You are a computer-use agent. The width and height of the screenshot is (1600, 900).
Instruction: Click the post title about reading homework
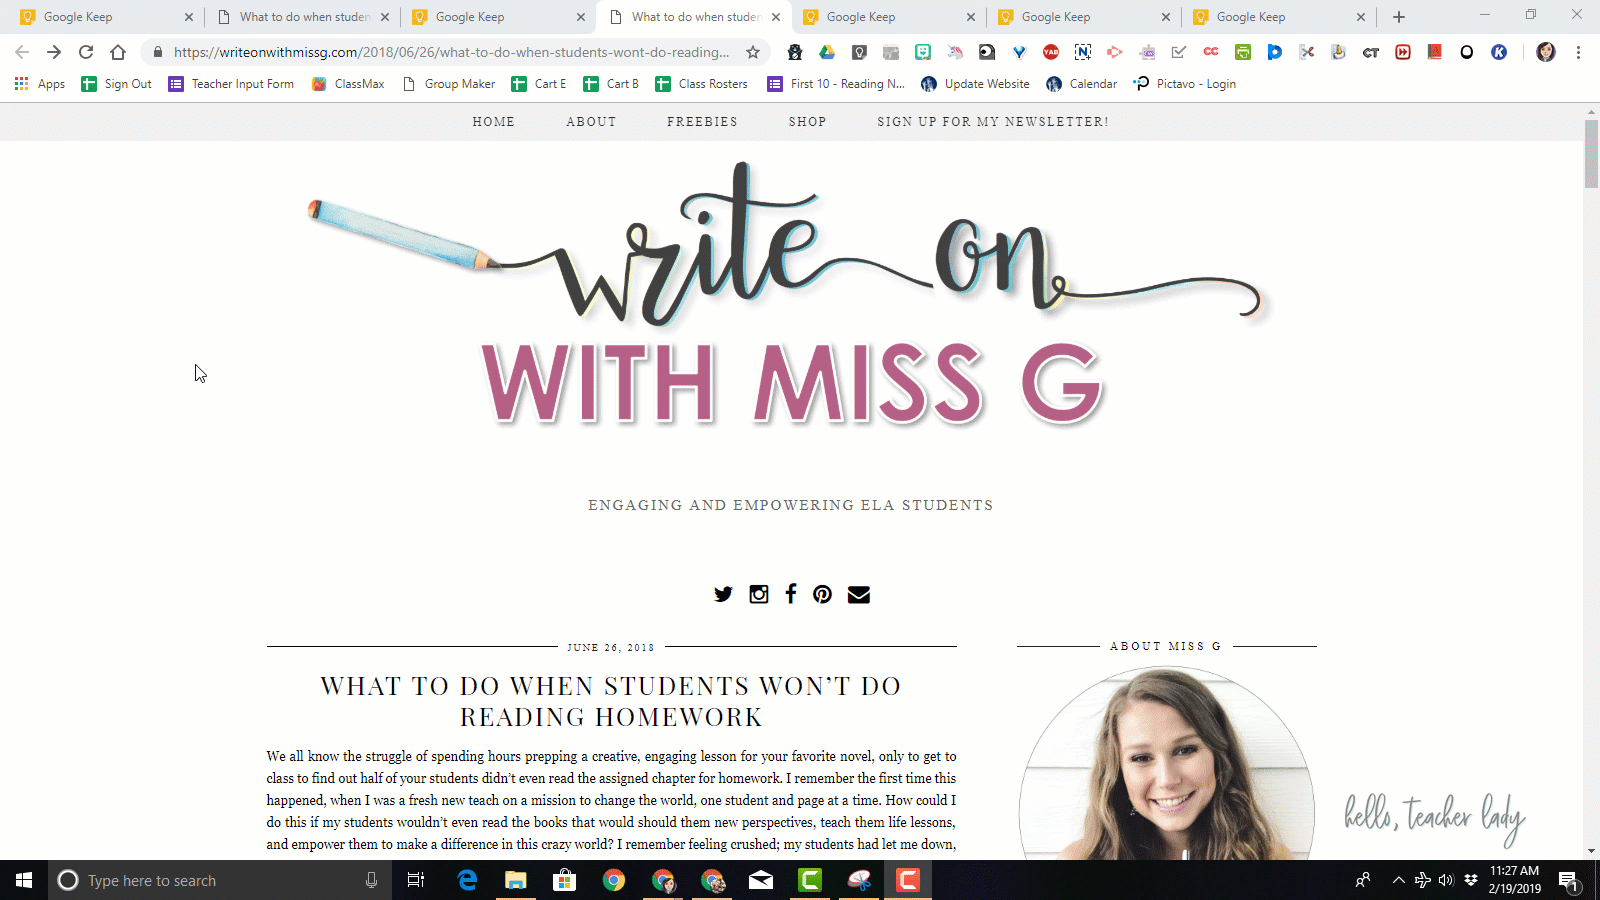tap(611, 701)
